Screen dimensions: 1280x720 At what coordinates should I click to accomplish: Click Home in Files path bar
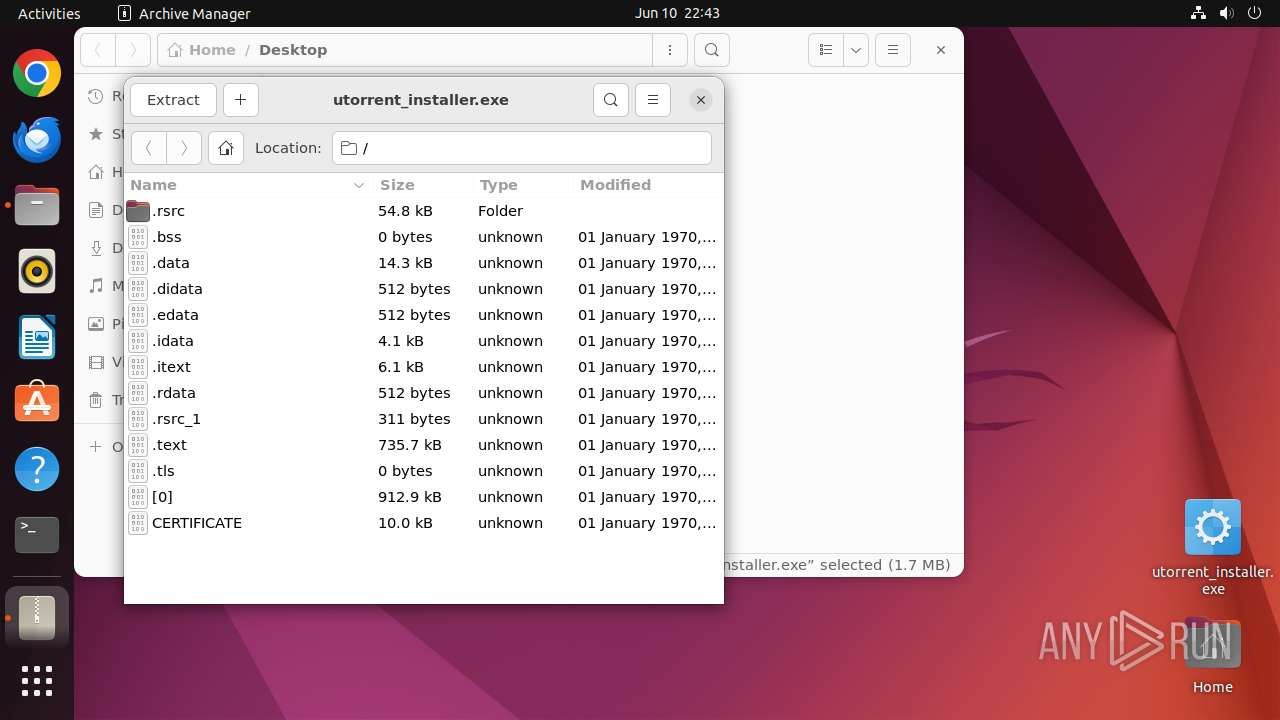coord(202,50)
